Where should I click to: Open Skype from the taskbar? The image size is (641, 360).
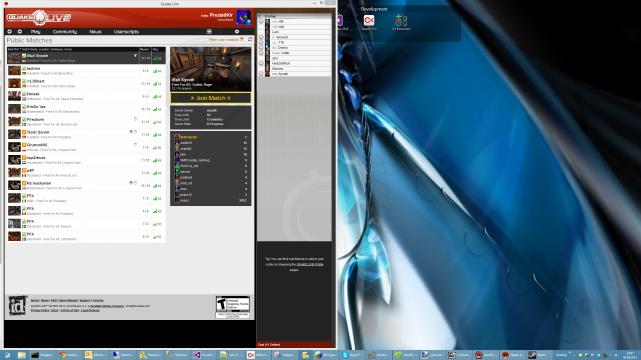point(352,355)
